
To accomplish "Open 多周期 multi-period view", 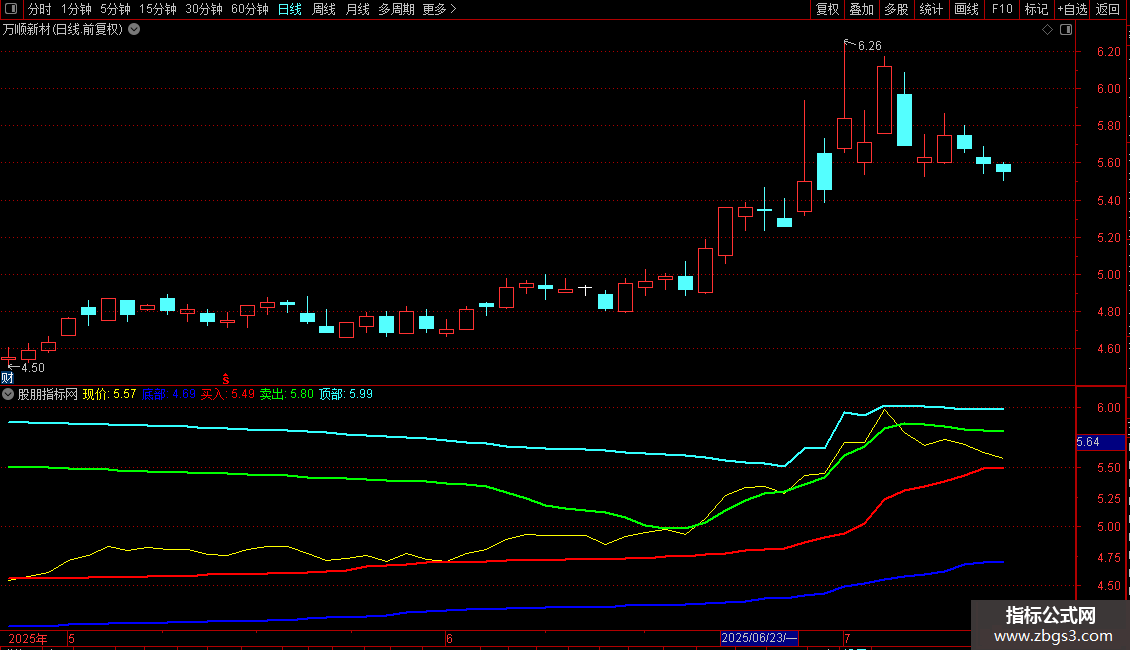I will [x=396, y=9].
